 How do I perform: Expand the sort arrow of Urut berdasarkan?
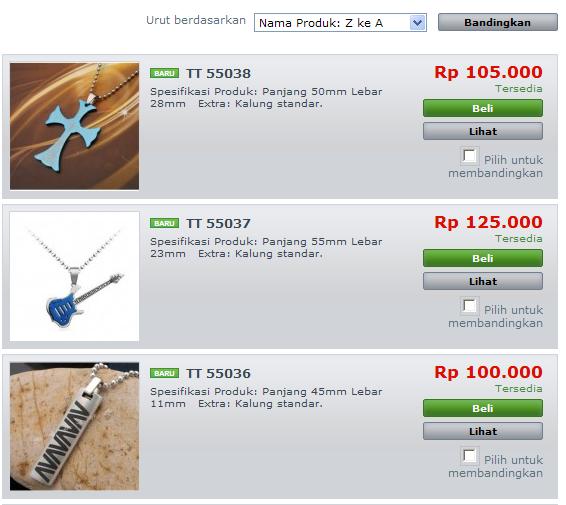pyautogui.click(x=418, y=23)
